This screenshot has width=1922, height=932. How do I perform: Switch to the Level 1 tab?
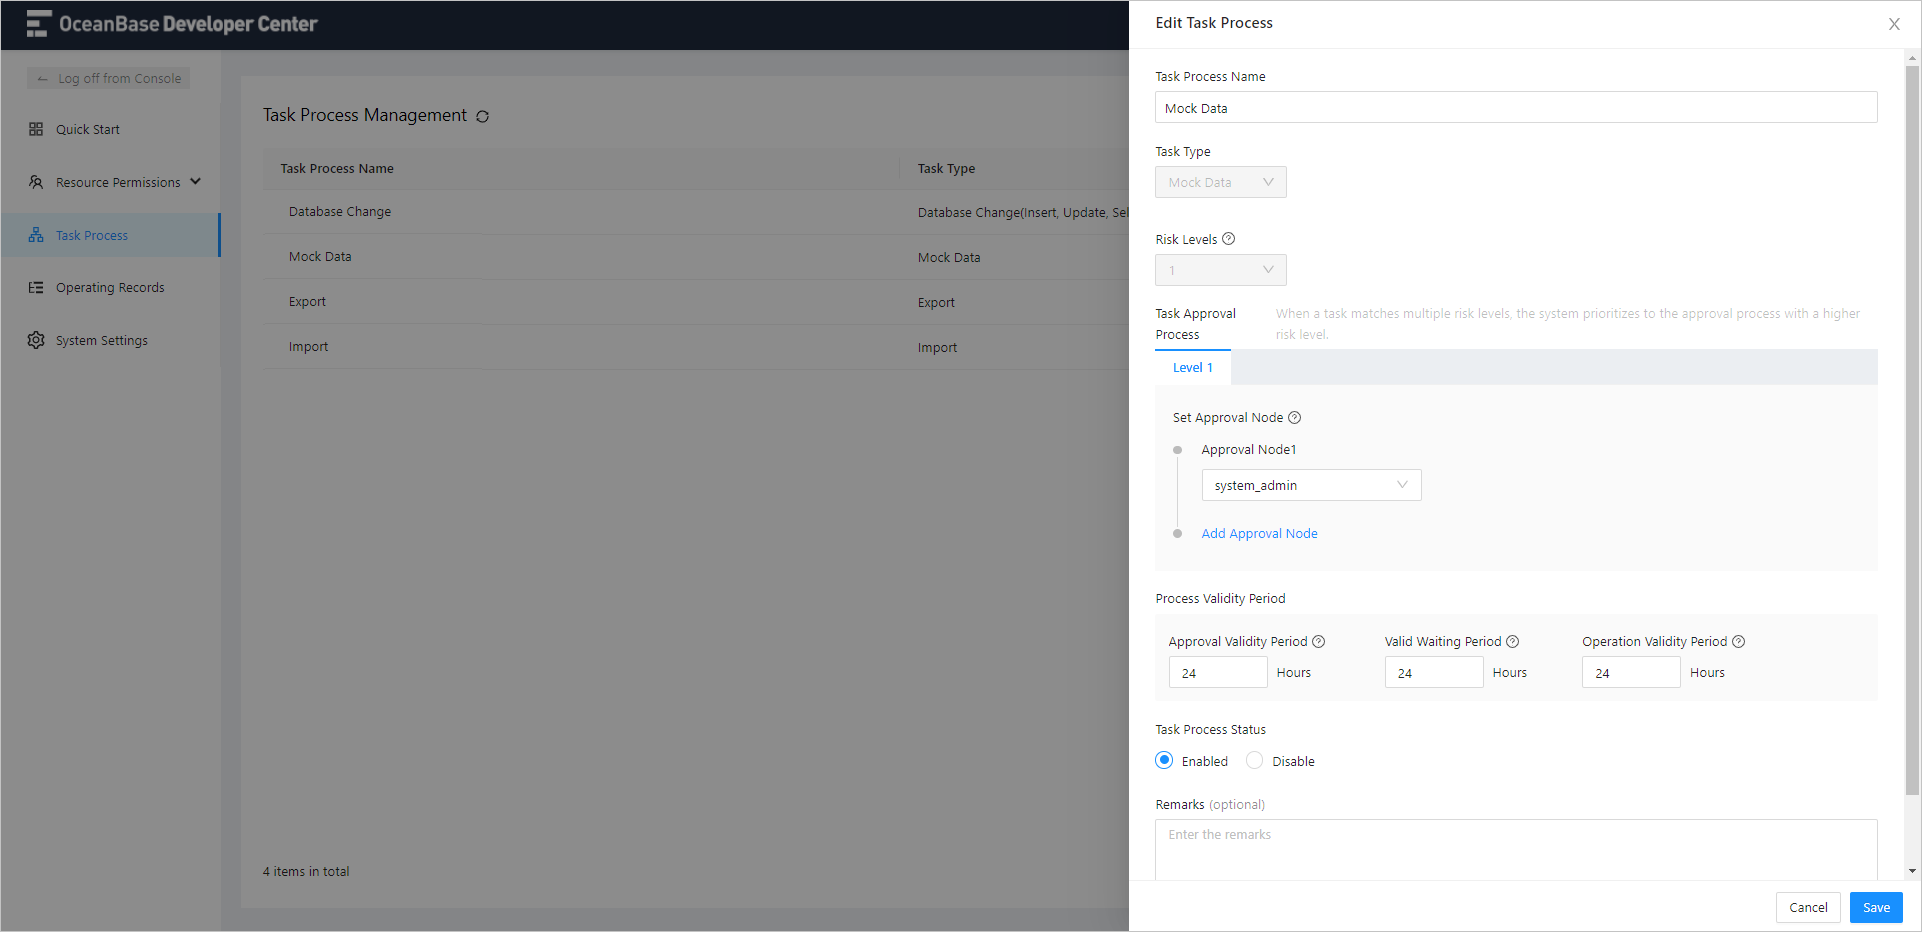pos(1193,367)
